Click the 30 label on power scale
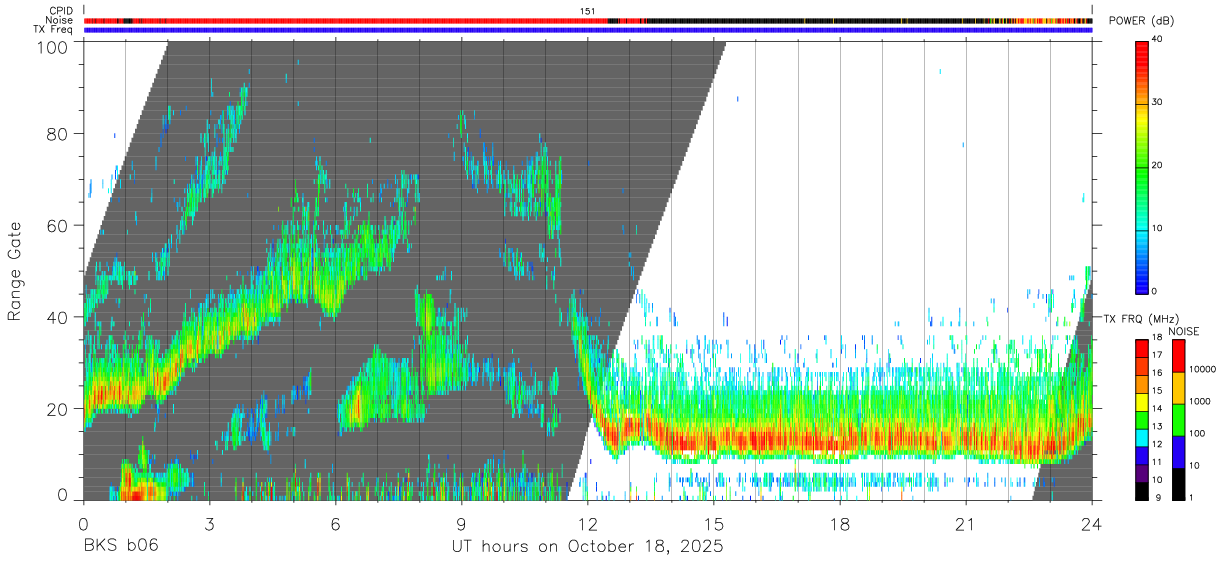The height and width of the screenshot is (567, 1228). 1158,102
